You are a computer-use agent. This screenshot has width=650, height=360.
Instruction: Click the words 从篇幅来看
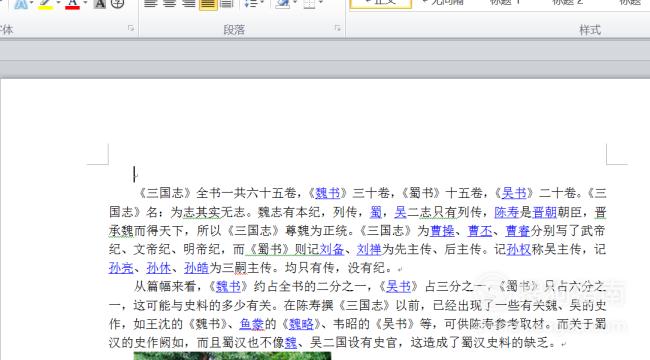pyautogui.click(x=165, y=287)
